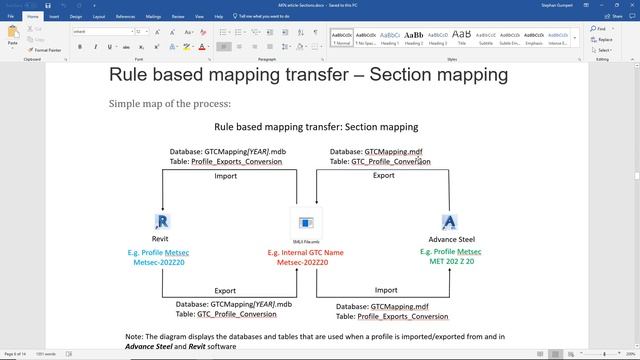Apply the Heading 2 style
This screenshot has width=640, height=360.
click(x=413, y=38)
